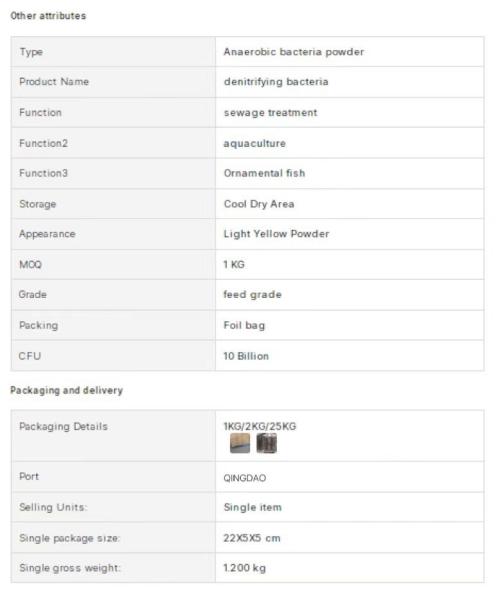Click the '1KG/2KG/25KG' packaging details text
The height and width of the screenshot is (594, 500).
pyautogui.click(x=259, y=426)
